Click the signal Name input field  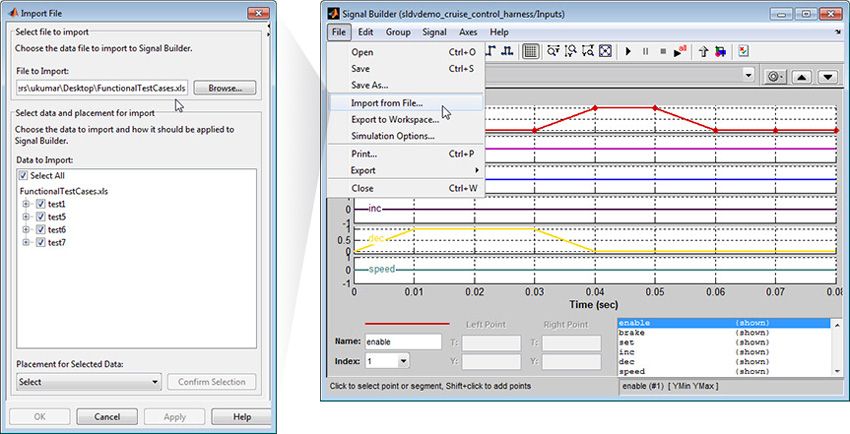tap(403, 341)
